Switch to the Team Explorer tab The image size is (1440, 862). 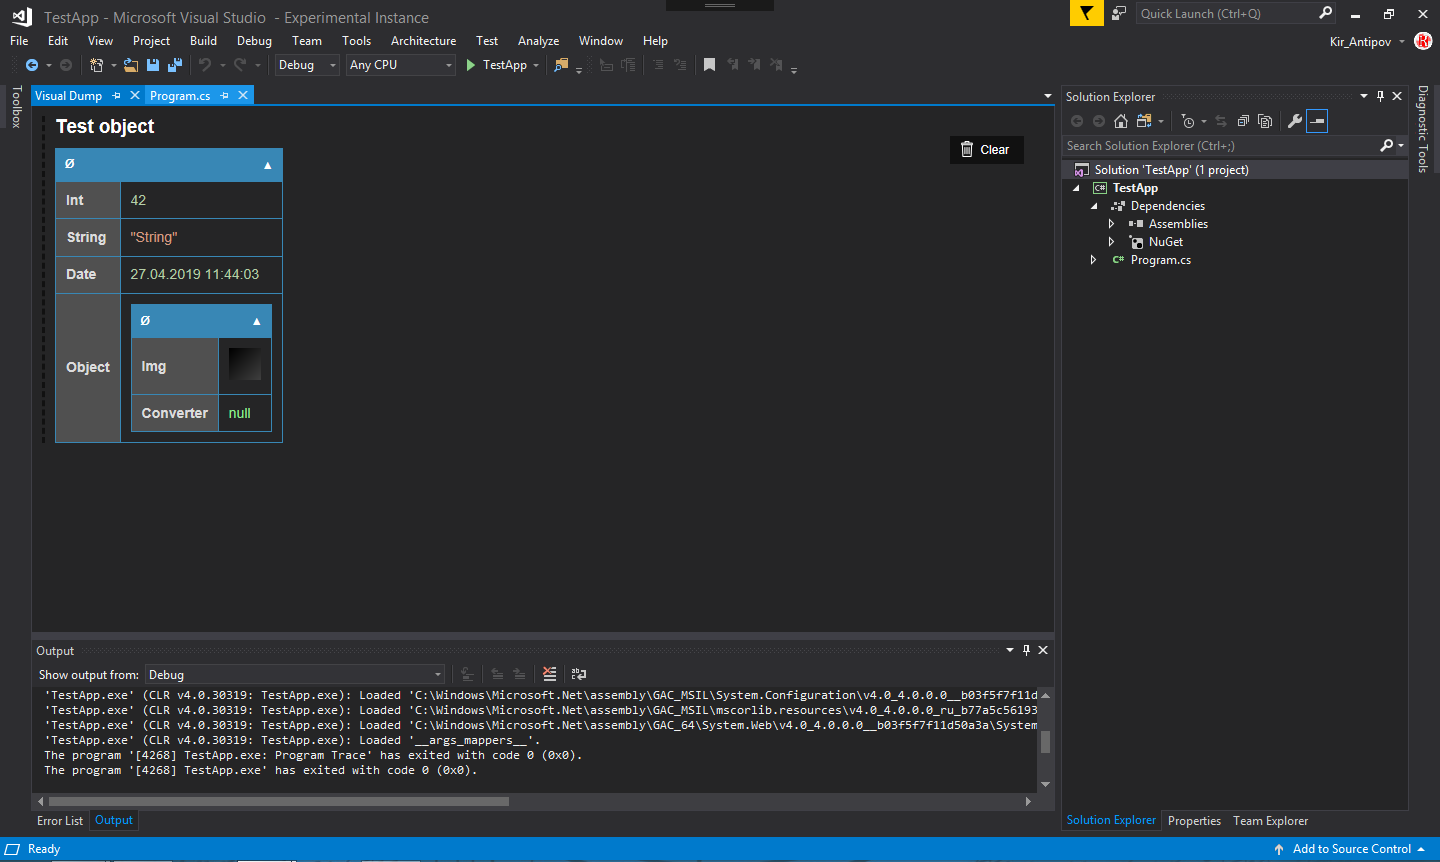coord(1270,821)
